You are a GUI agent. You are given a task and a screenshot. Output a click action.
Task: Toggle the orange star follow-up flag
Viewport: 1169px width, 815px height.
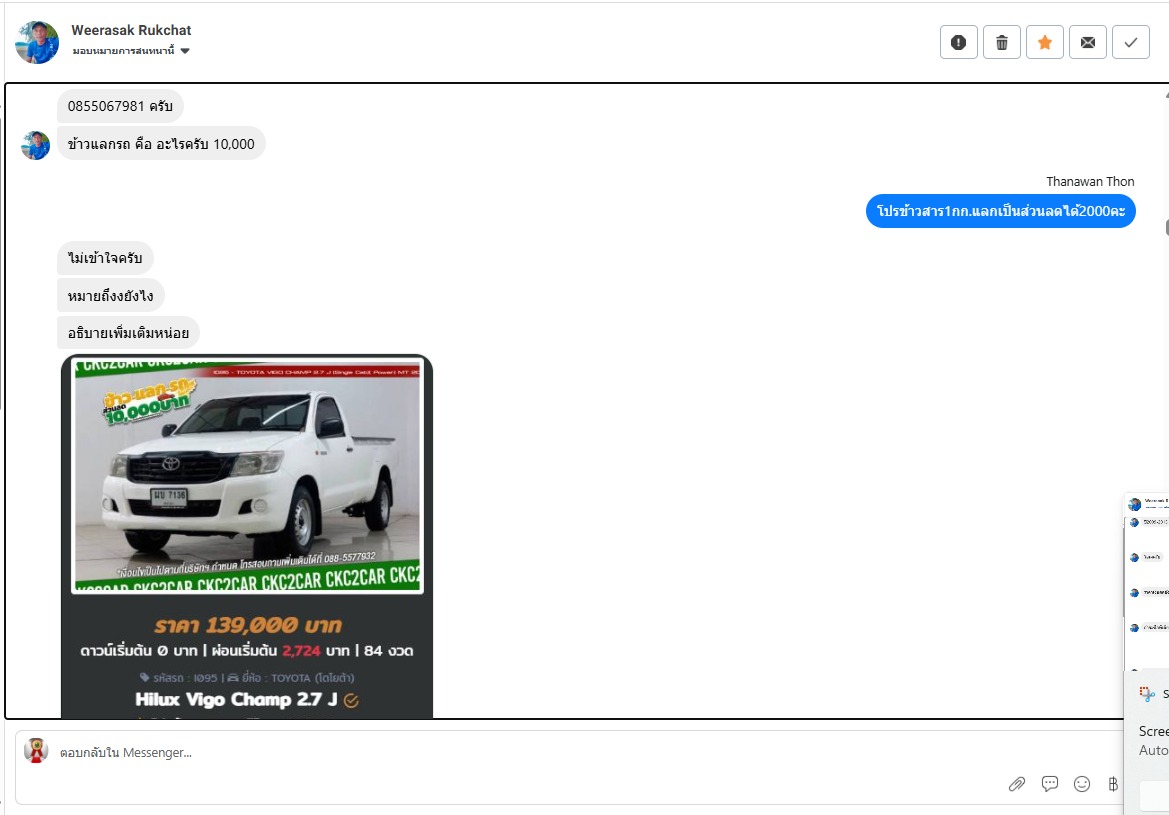(x=1044, y=42)
